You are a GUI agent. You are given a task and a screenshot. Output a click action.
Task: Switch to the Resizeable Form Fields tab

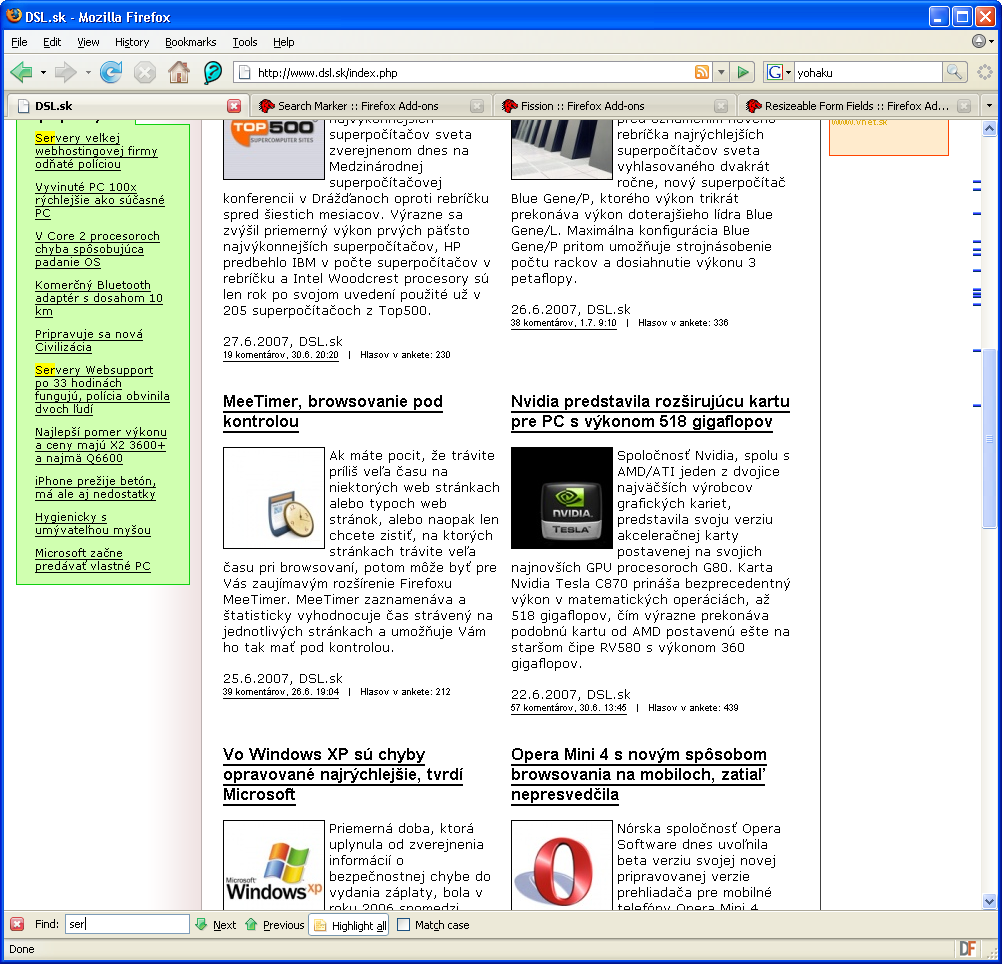pos(856,106)
